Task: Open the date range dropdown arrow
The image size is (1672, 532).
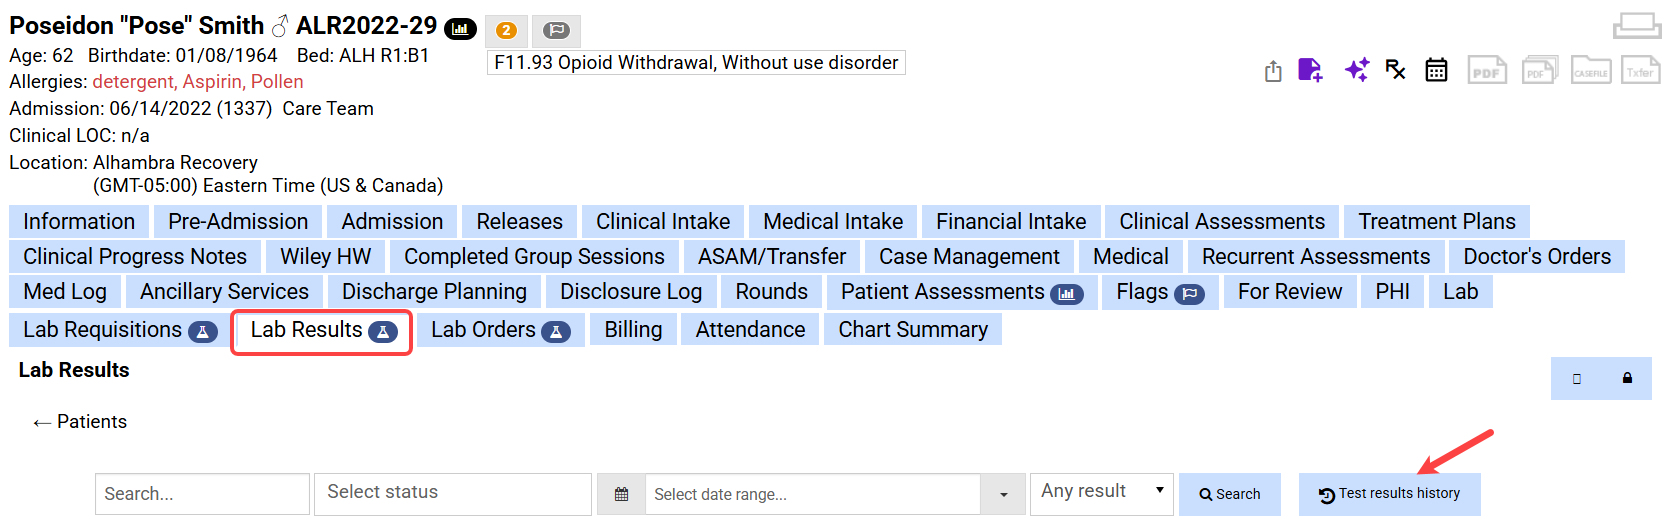Action: point(1003,494)
